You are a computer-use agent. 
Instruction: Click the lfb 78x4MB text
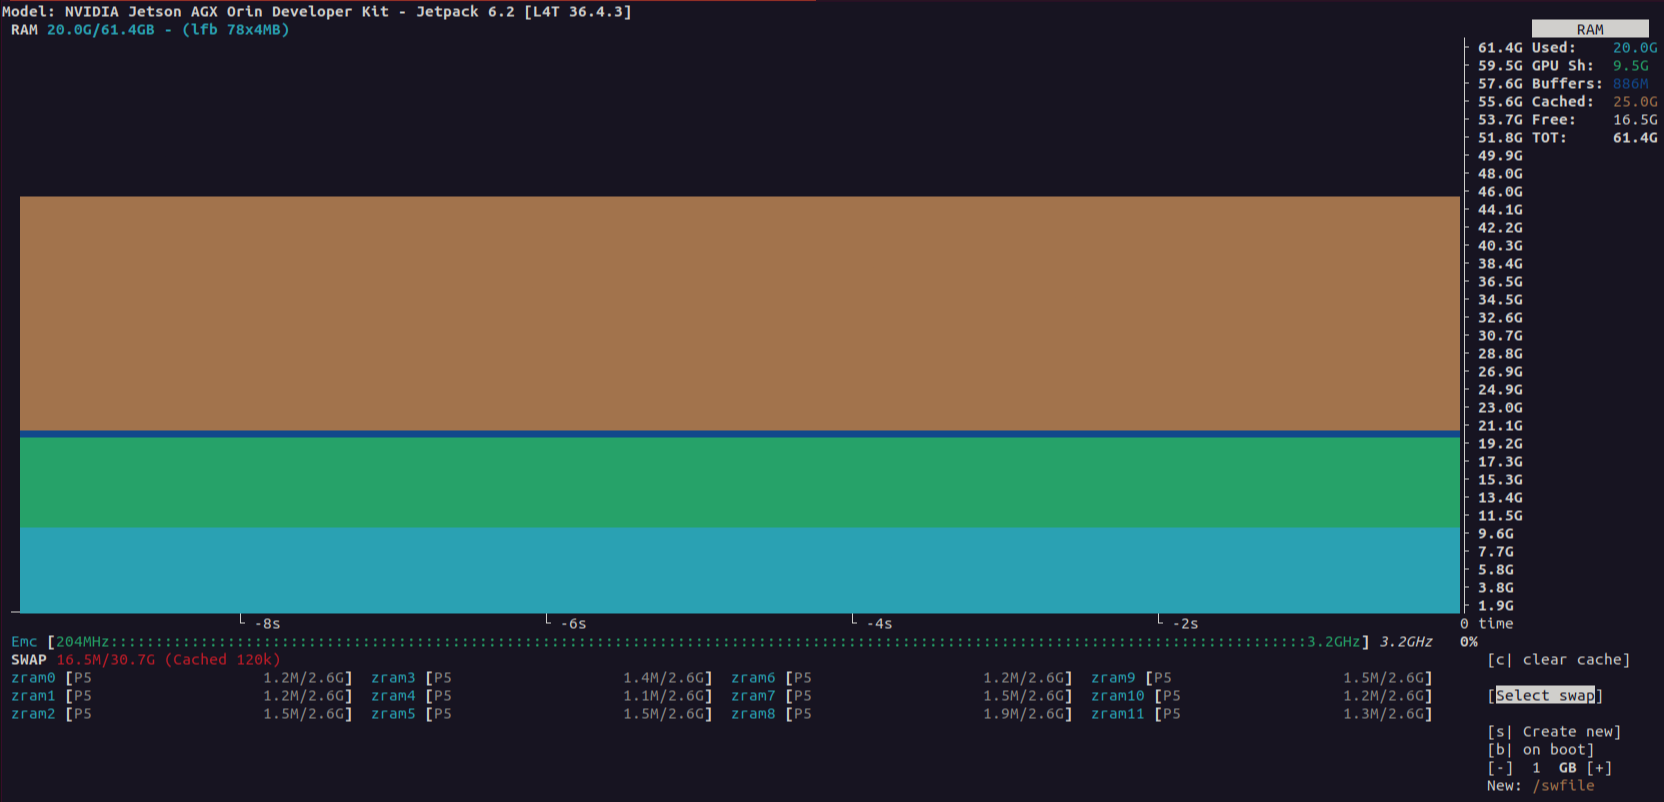pos(236,29)
